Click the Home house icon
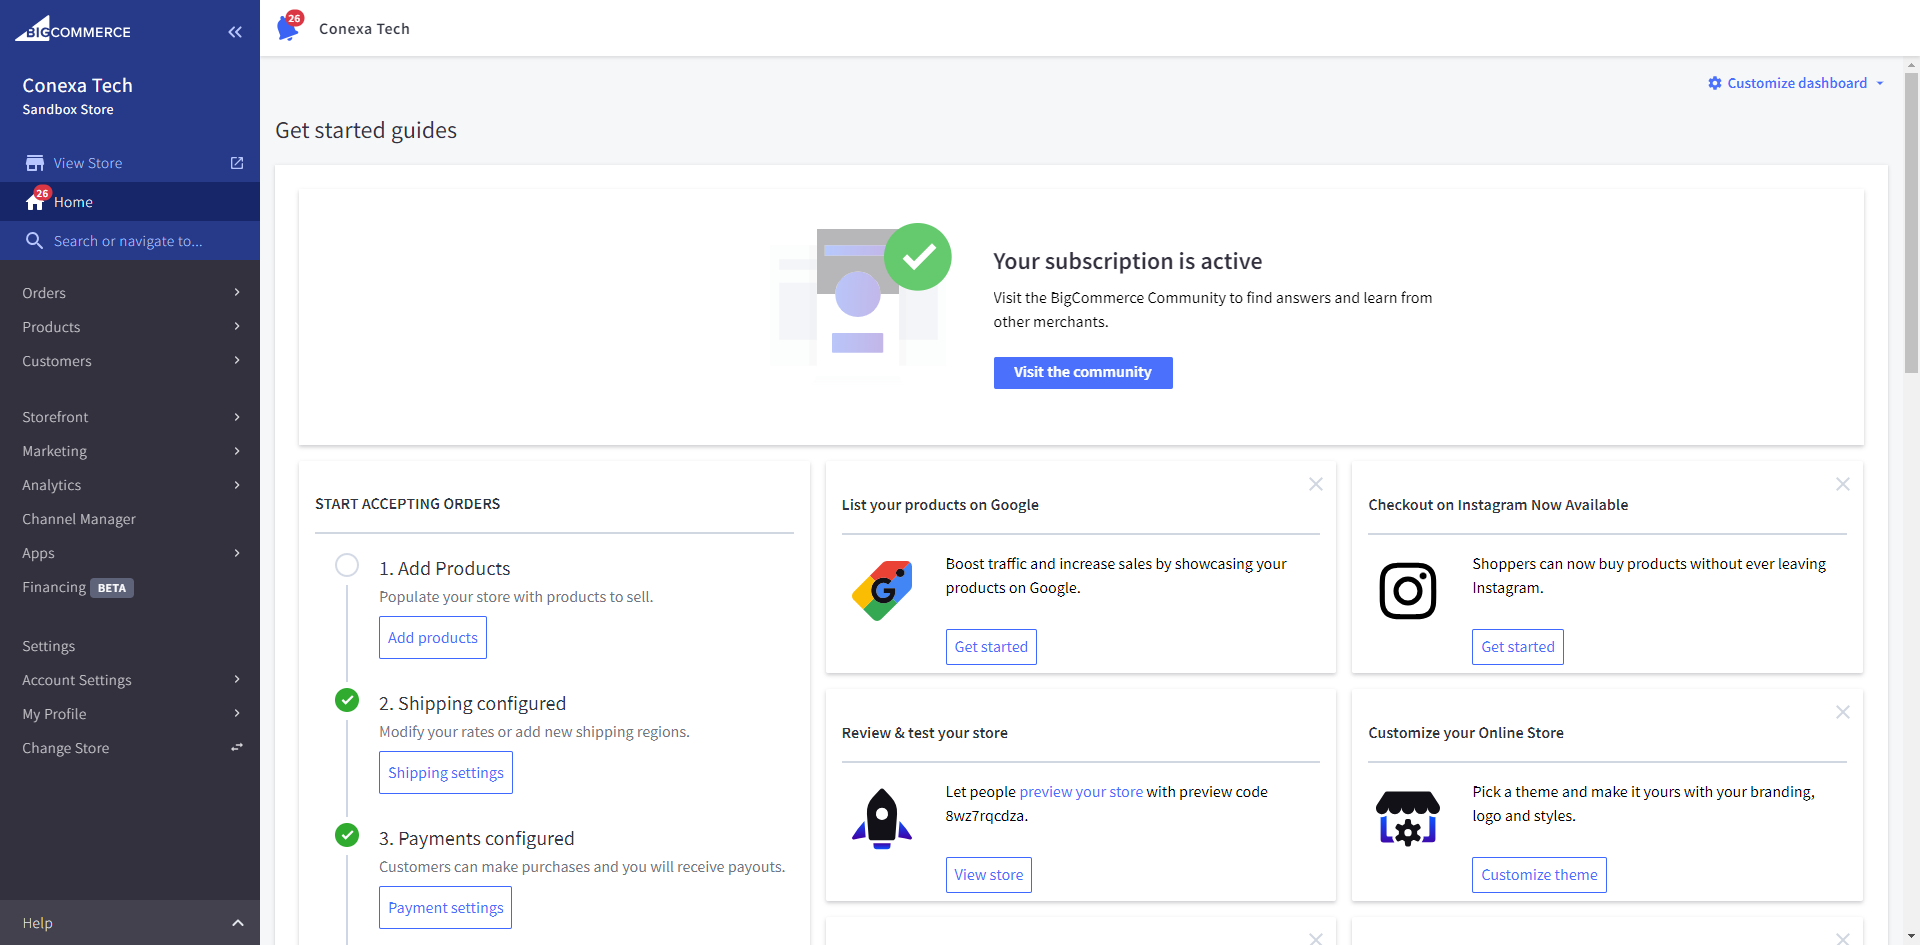Image resolution: width=1920 pixels, height=945 pixels. pos(35,202)
